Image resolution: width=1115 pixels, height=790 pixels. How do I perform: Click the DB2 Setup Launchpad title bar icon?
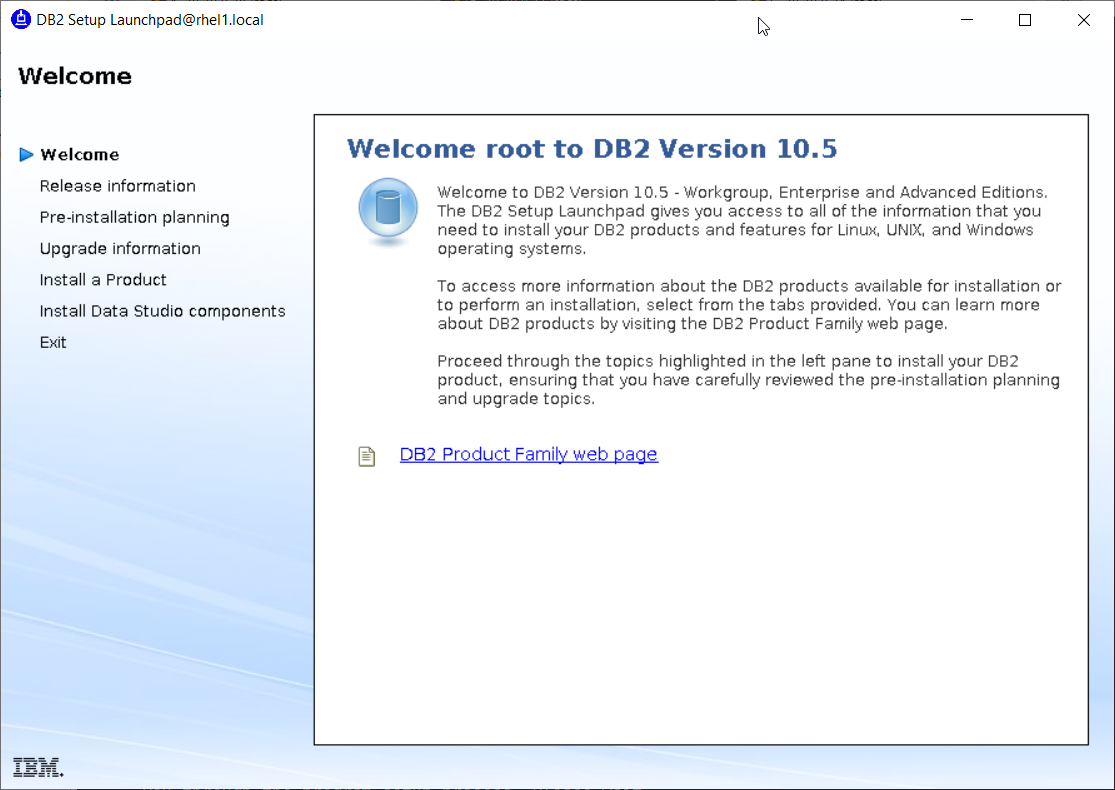20,19
